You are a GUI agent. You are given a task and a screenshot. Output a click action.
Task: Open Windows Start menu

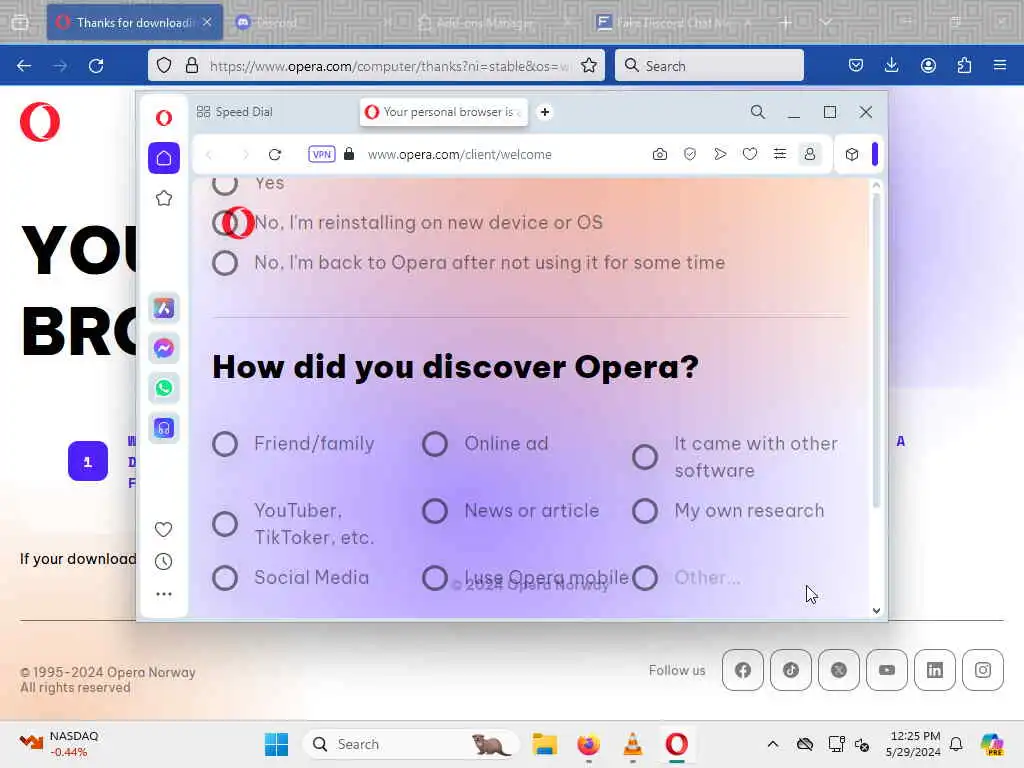pos(276,744)
